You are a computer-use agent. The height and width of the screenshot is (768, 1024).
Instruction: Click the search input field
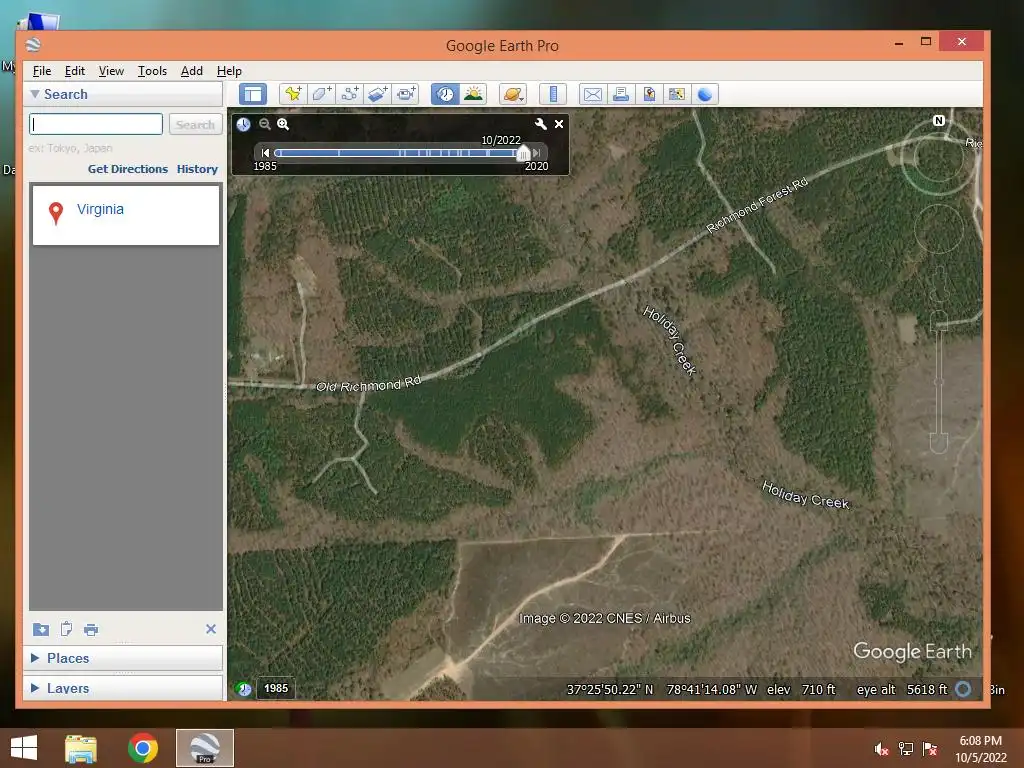96,124
